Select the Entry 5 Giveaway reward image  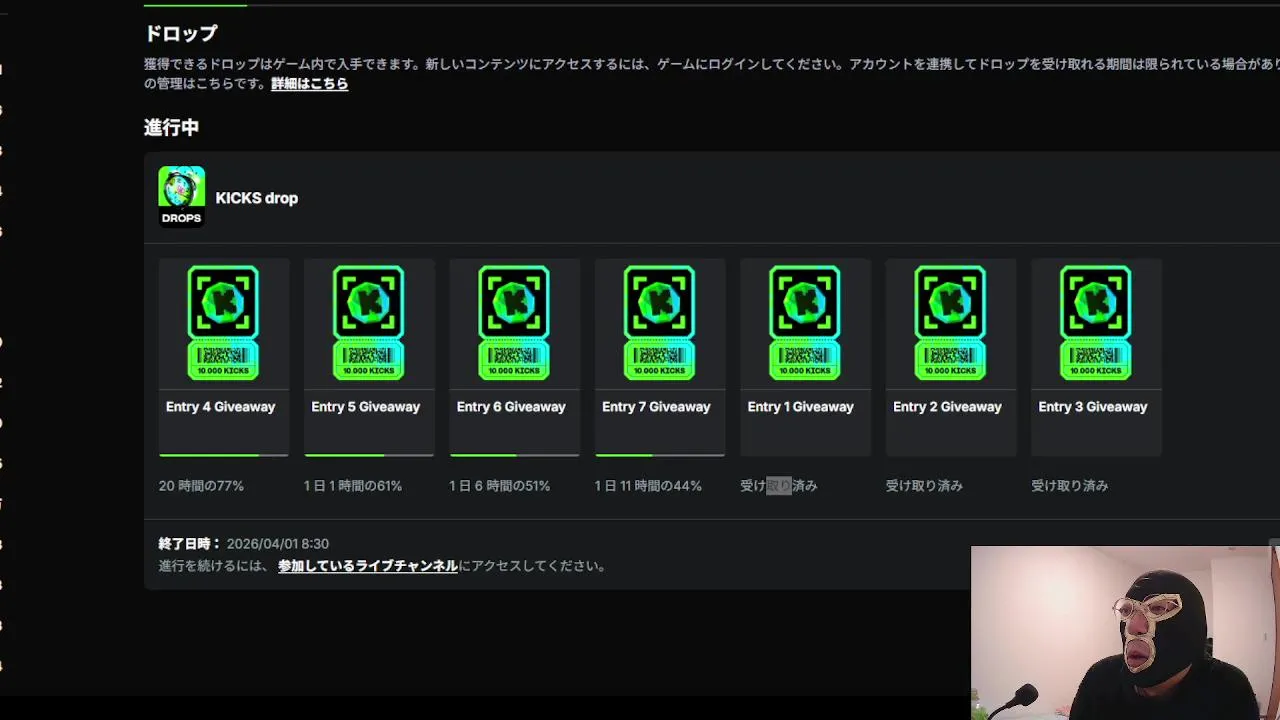(x=369, y=323)
